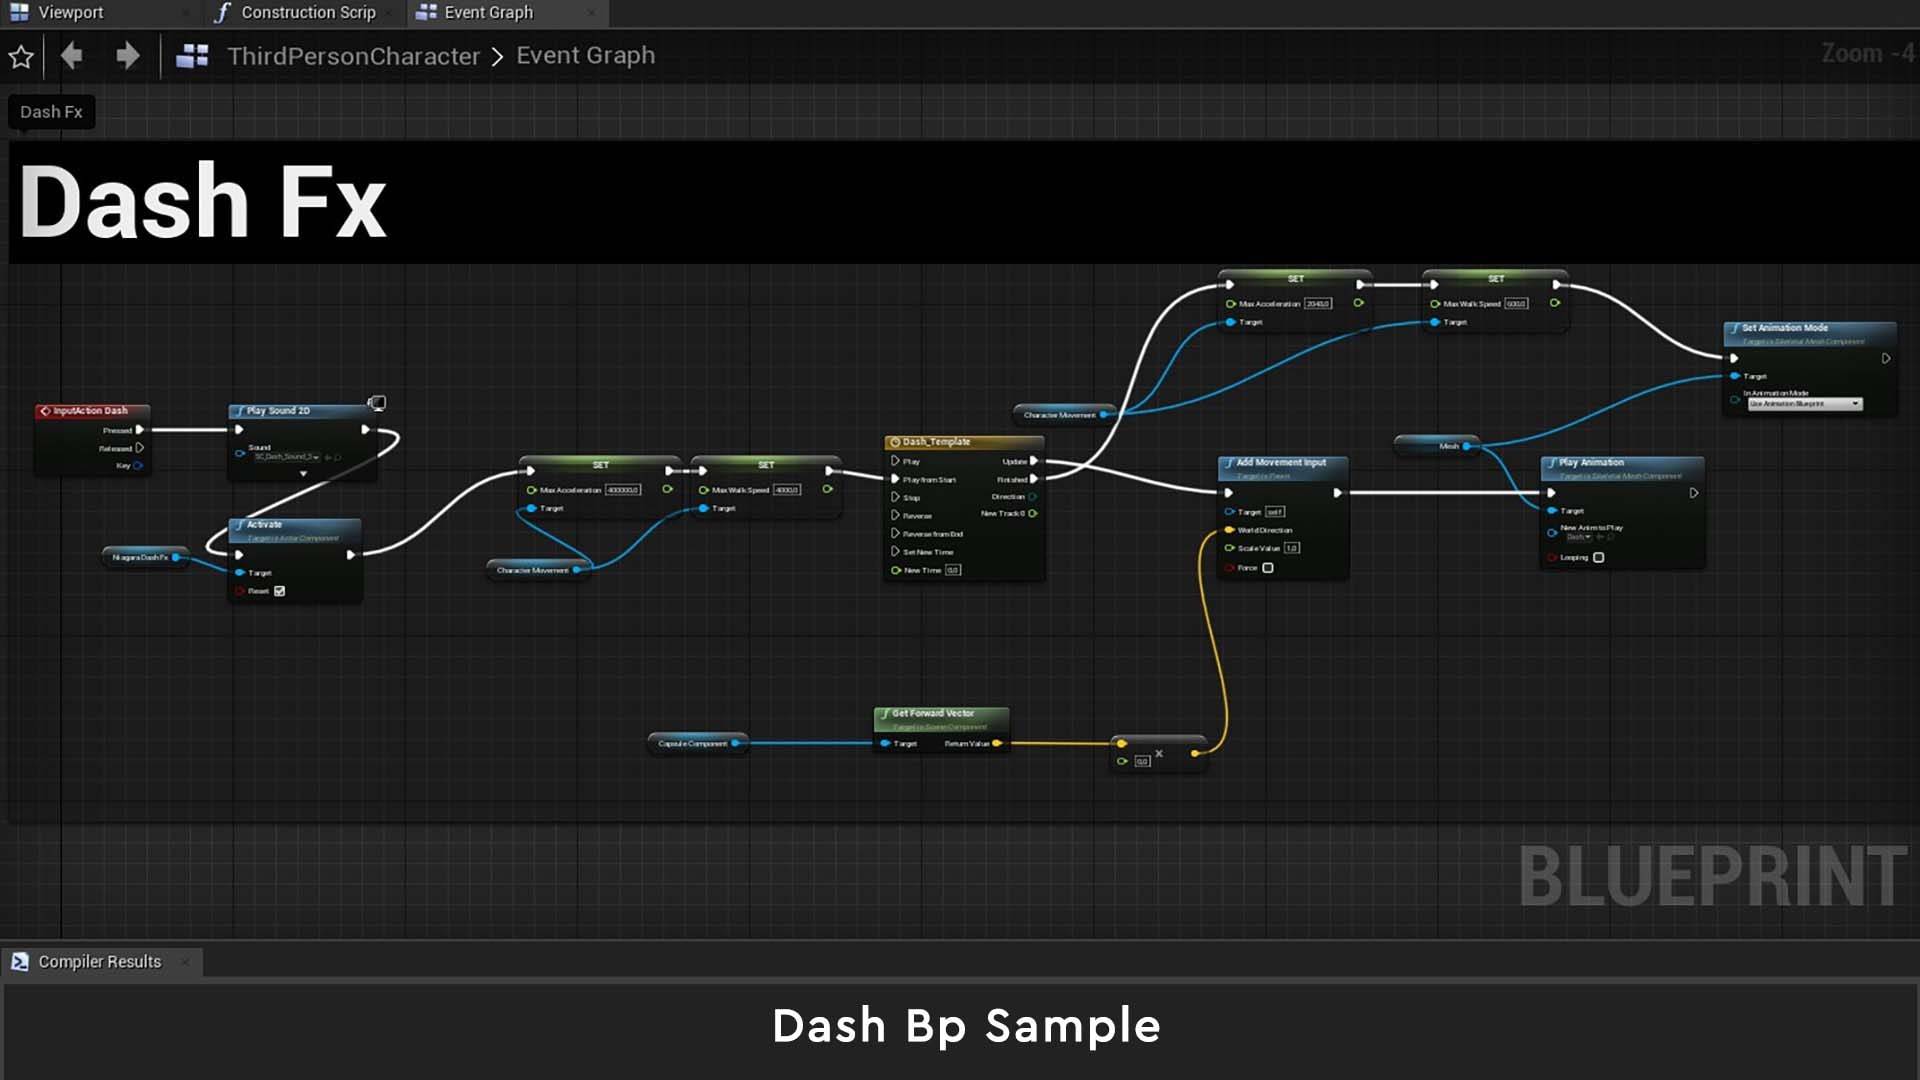Screen dimensions: 1920x1080
Task: Click the favorite star icon in breadcrumb bar
Action: coord(21,57)
